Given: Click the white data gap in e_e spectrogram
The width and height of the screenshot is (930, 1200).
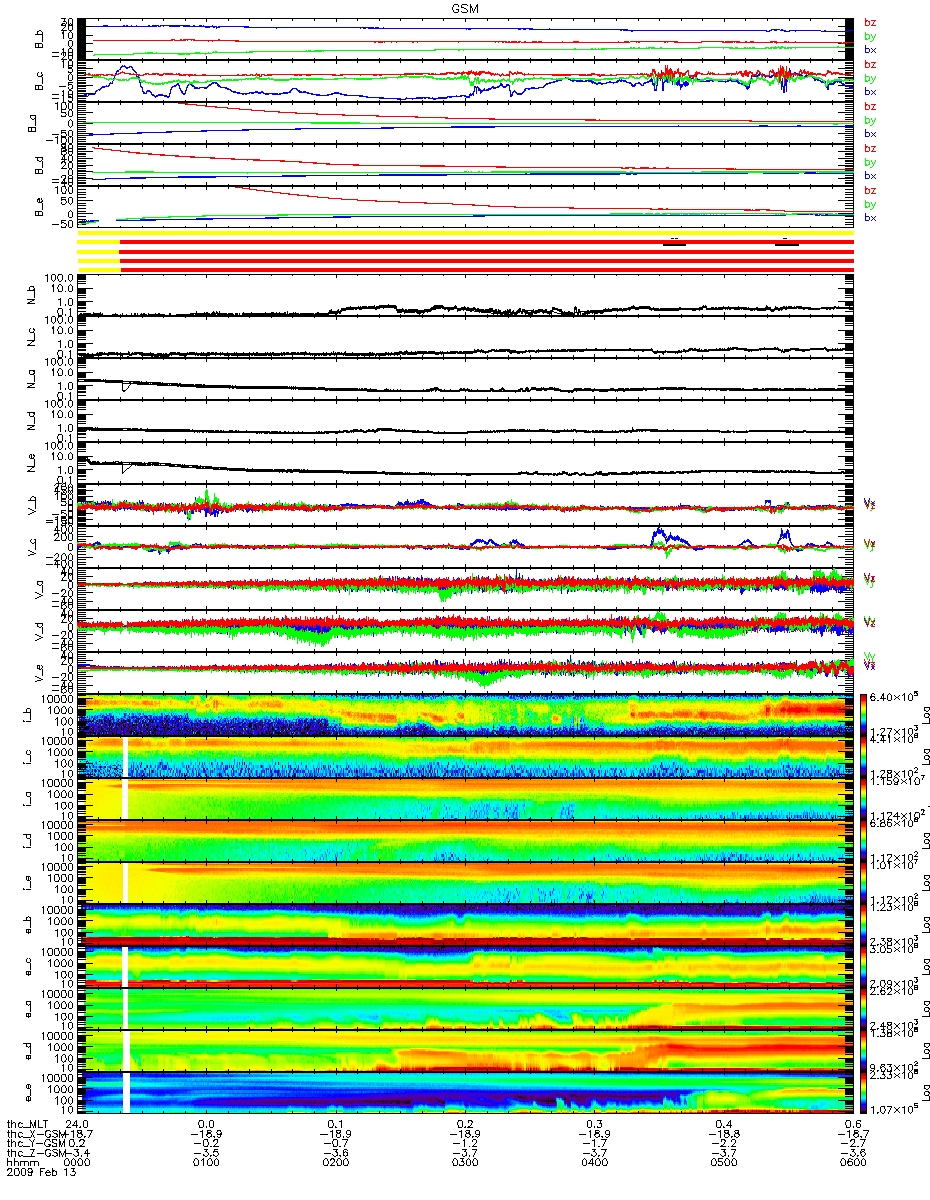Looking at the screenshot, I should (x=126, y=1093).
